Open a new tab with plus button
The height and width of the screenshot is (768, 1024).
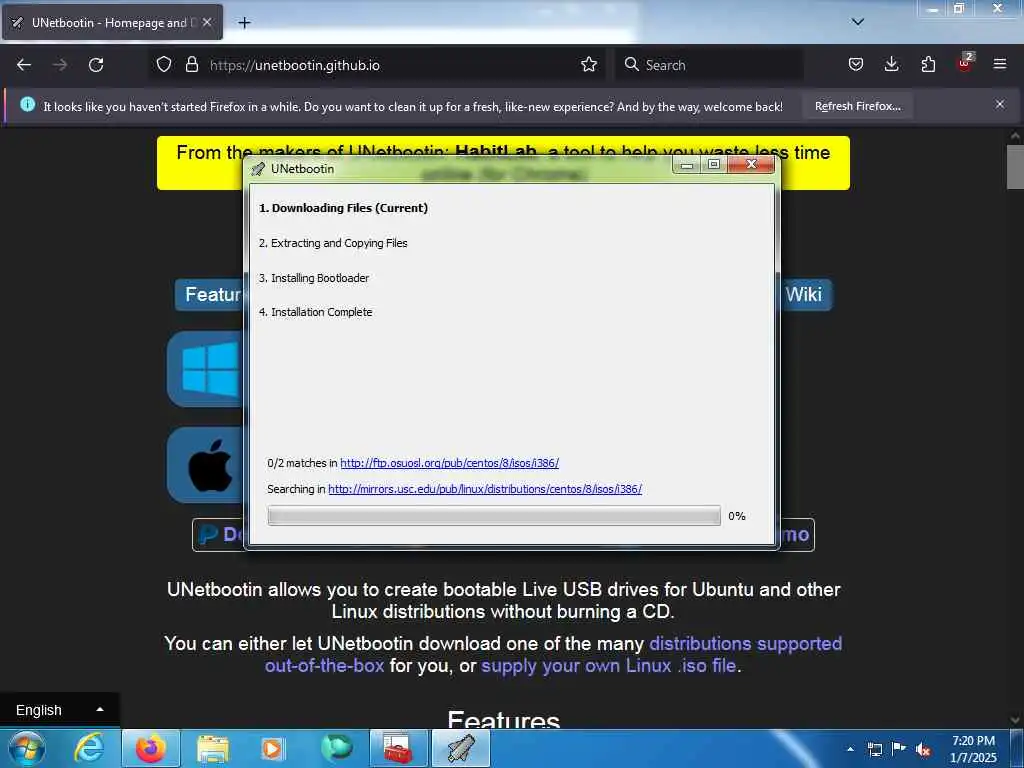[244, 23]
